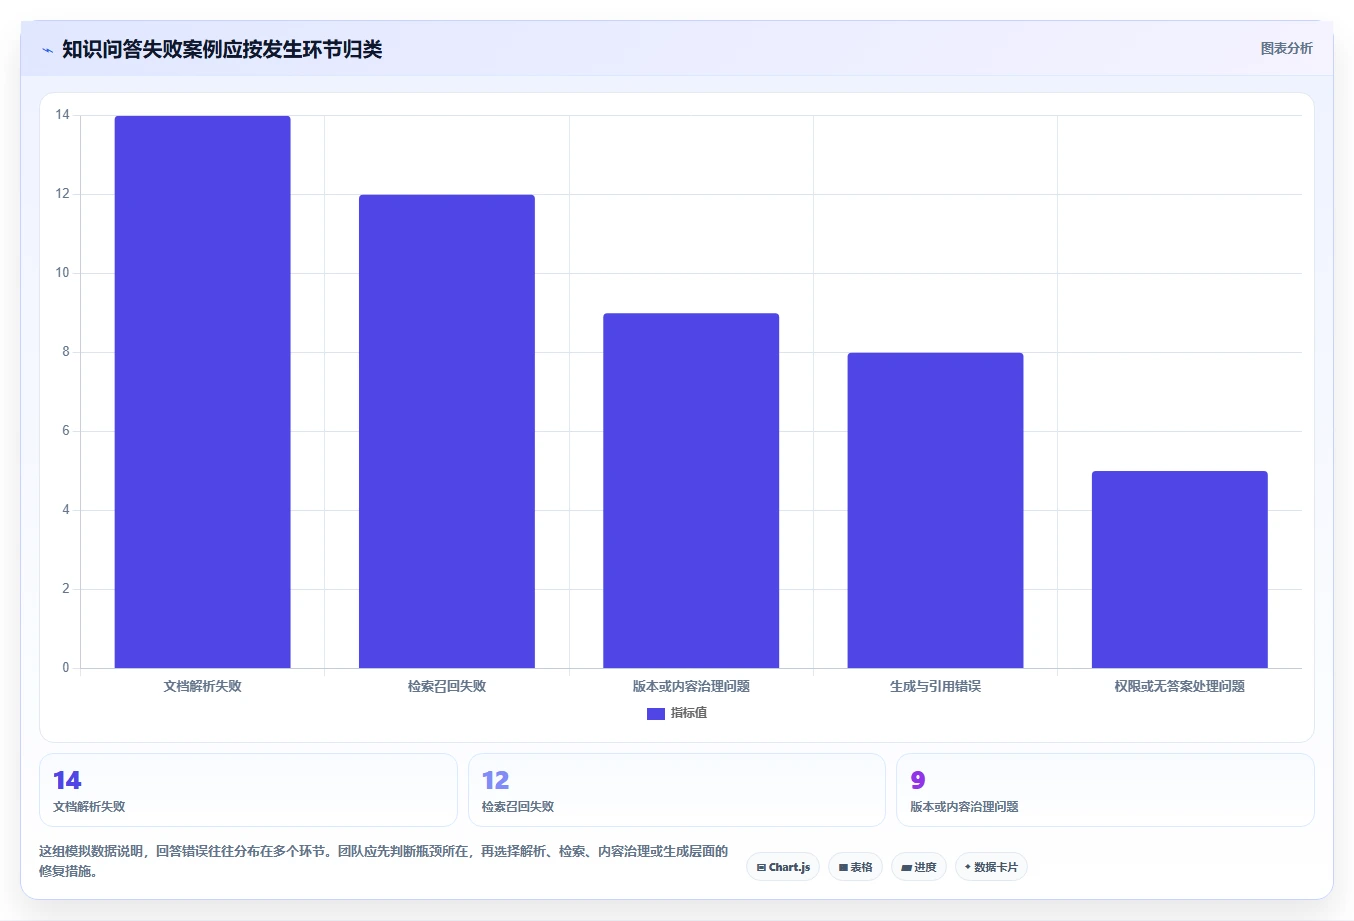
Task: Click the 数据卡片 tag chip
Action: (991, 867)
